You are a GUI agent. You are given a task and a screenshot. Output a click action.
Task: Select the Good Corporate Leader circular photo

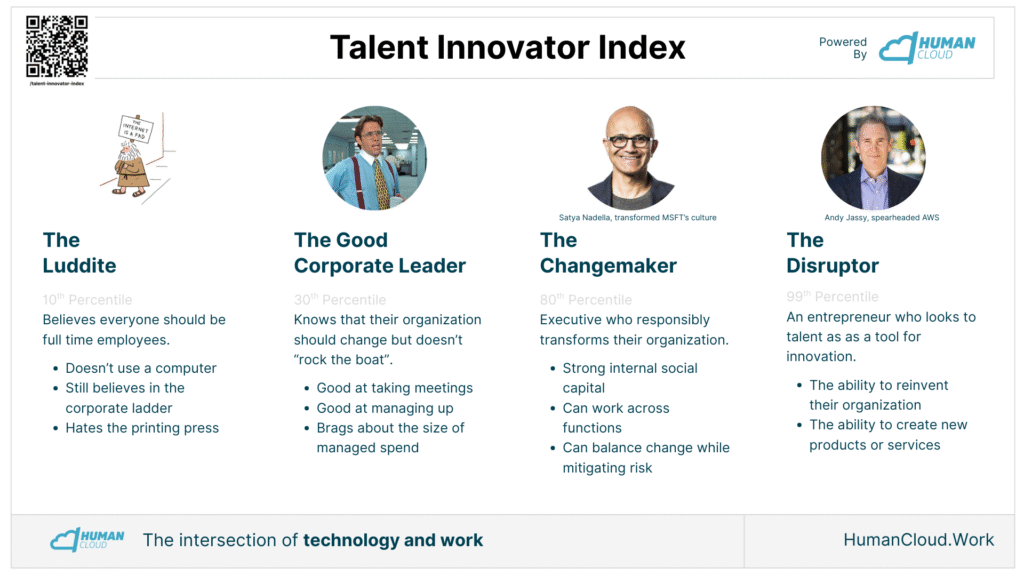(x=375, y=158)
